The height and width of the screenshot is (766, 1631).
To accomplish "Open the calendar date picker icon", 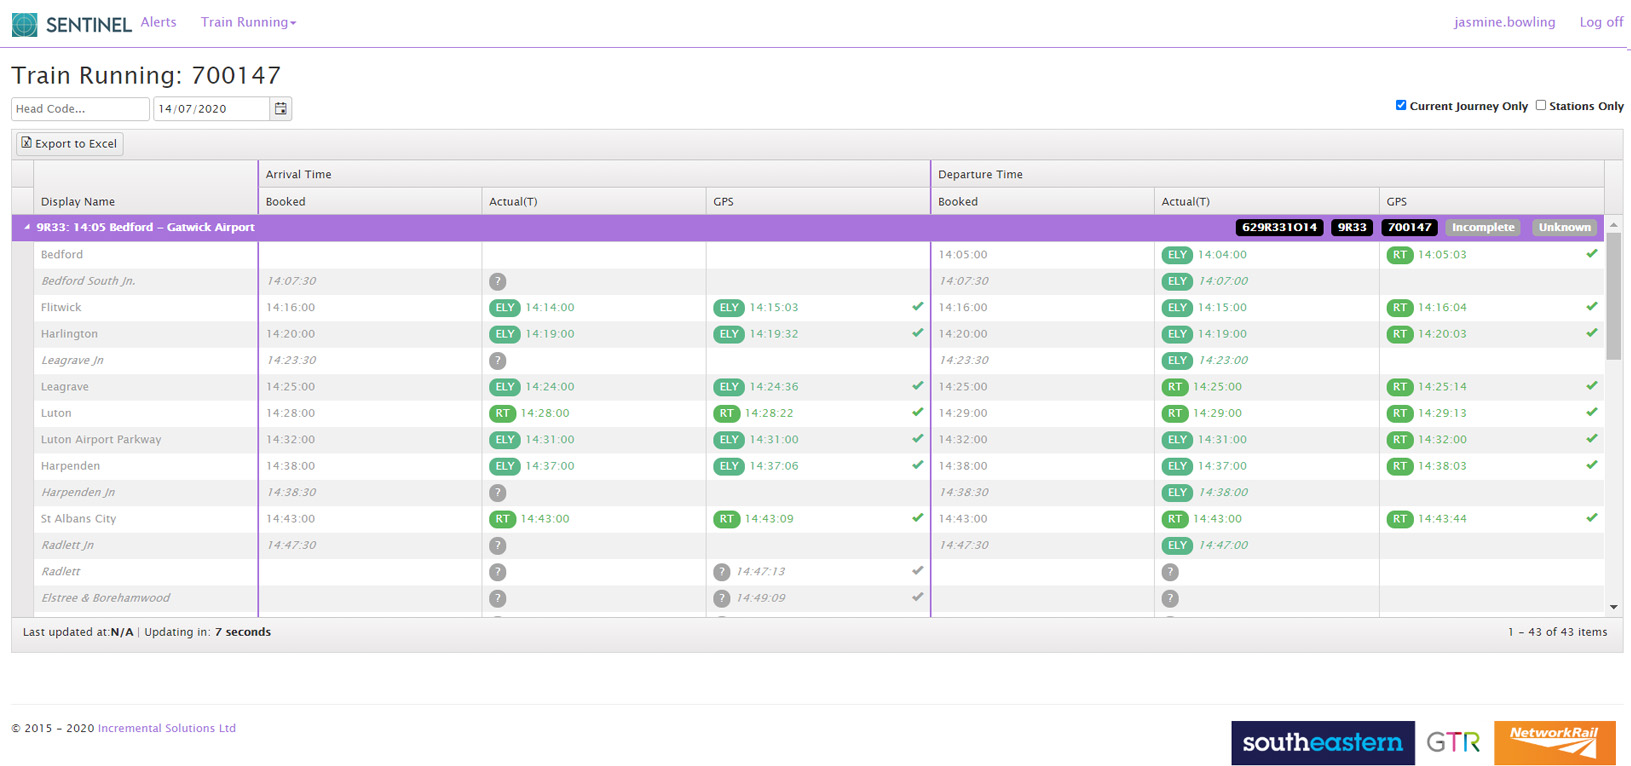I will (x=281, y=109).
